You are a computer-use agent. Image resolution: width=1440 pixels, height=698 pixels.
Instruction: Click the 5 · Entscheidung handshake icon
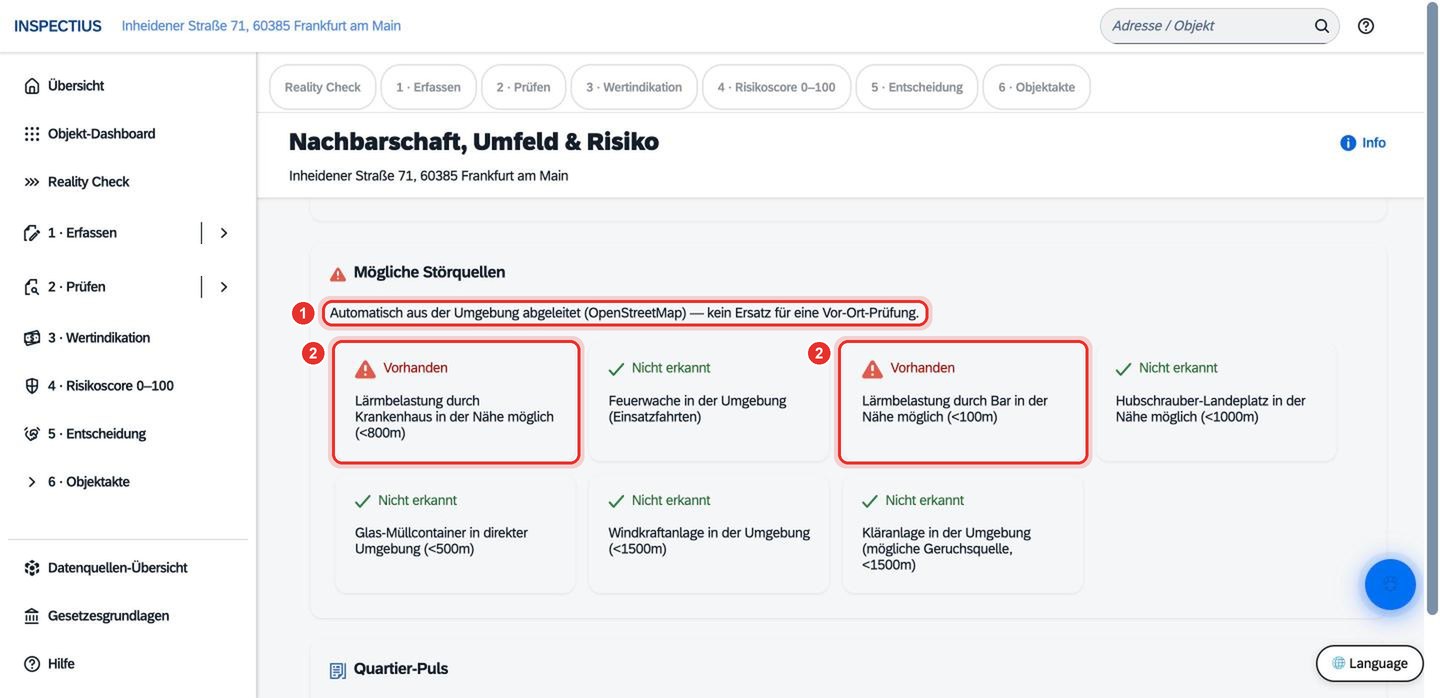32,434
